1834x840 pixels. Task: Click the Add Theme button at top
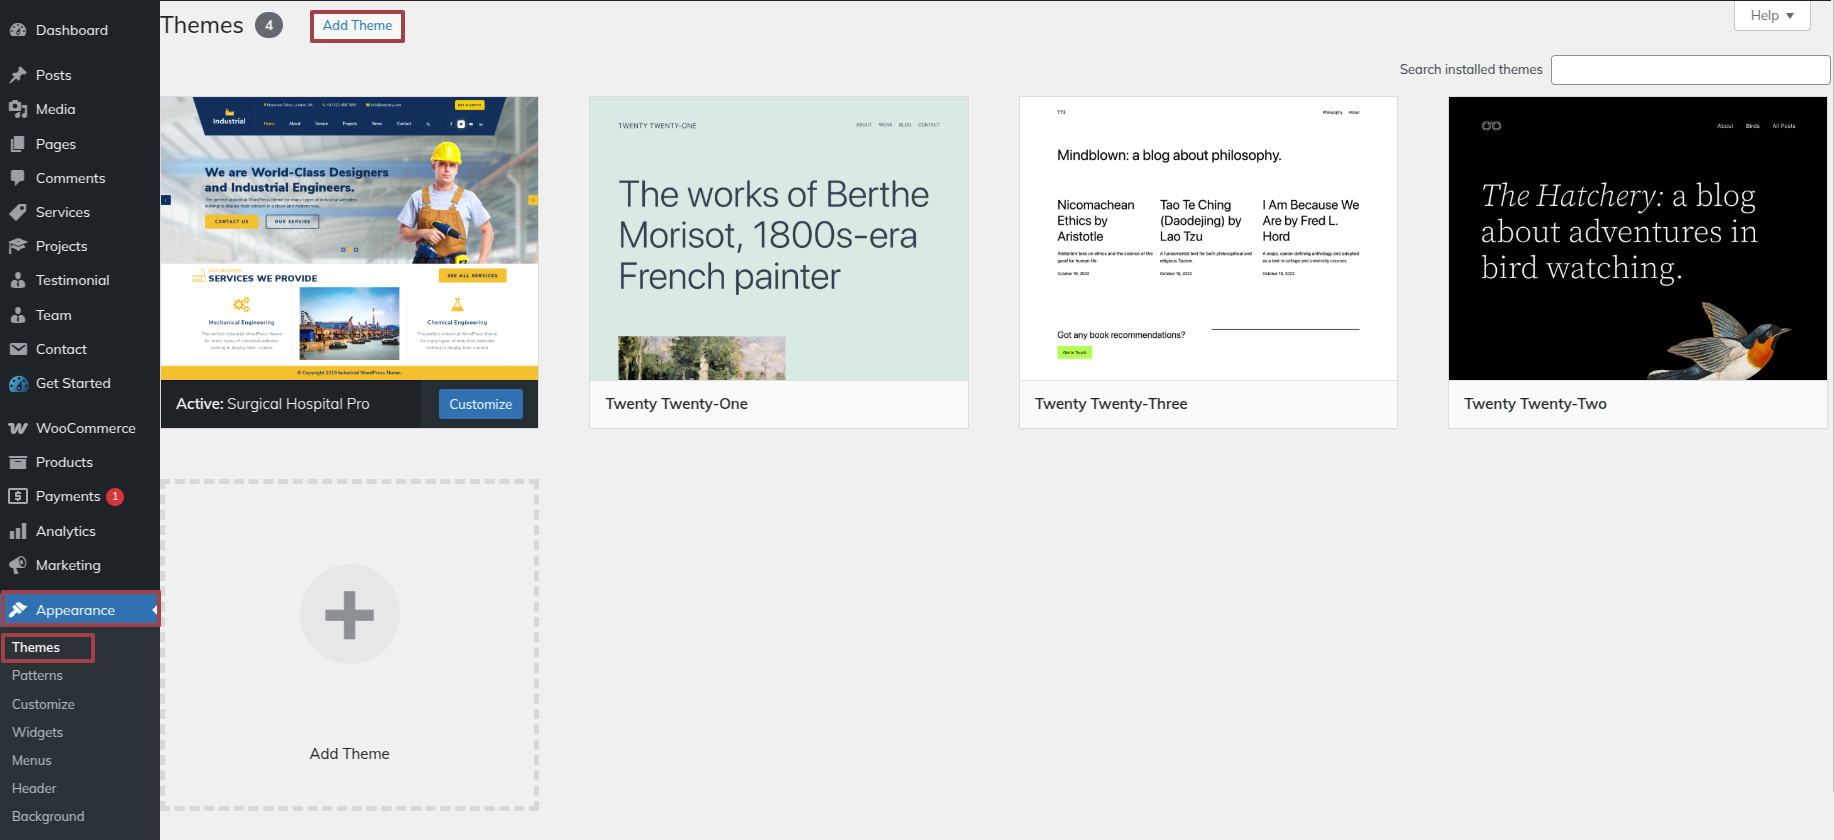[x=357, y=26]
